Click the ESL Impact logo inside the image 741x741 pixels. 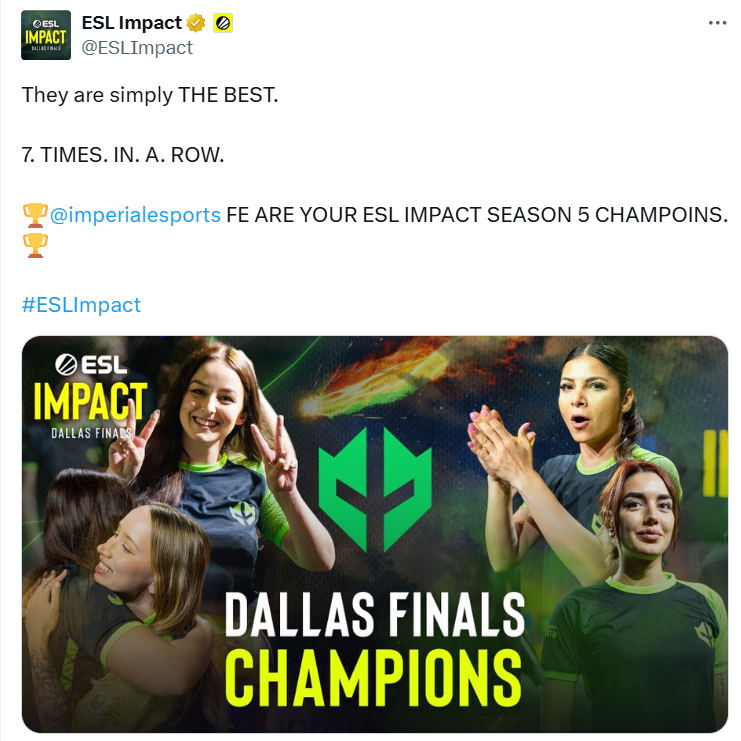90,396
